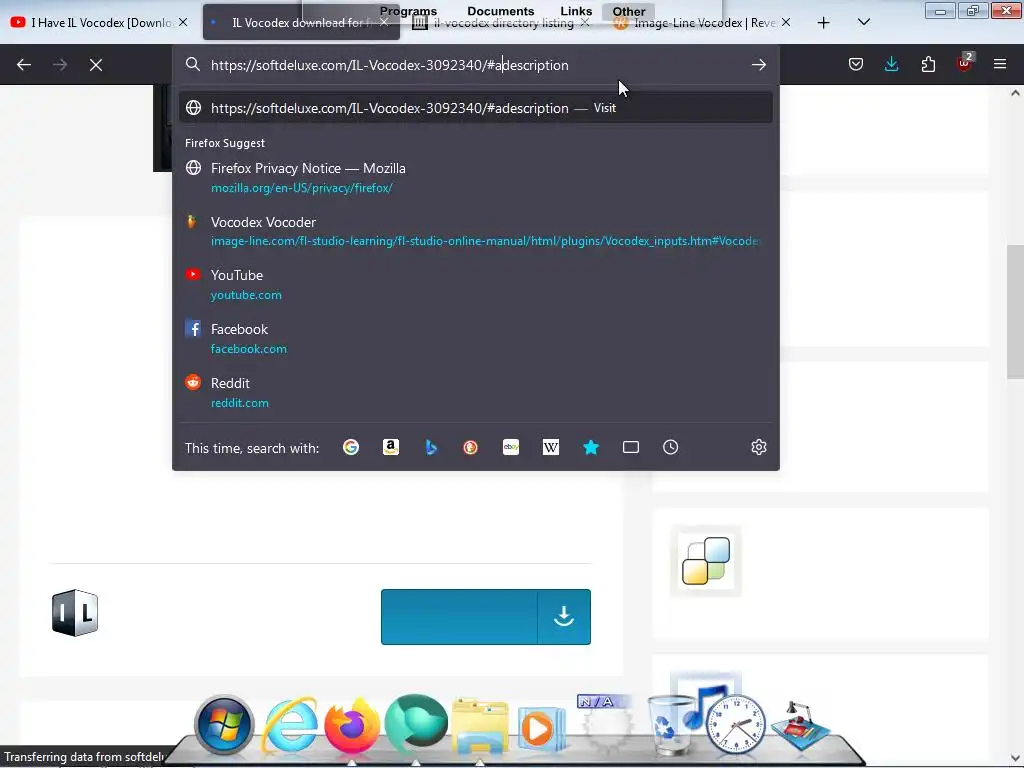This screenshot has height=768, width=1024.
Task: Search this time with eBay
Action: coord(511,447)
